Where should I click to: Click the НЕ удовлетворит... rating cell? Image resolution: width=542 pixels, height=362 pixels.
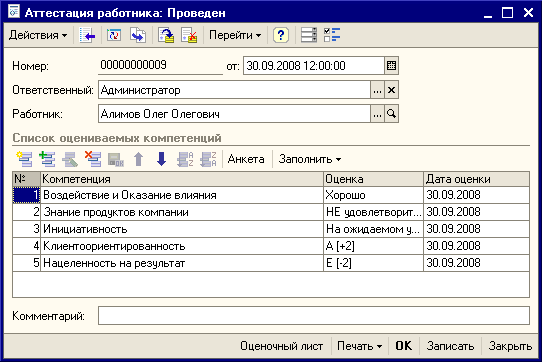373,212
